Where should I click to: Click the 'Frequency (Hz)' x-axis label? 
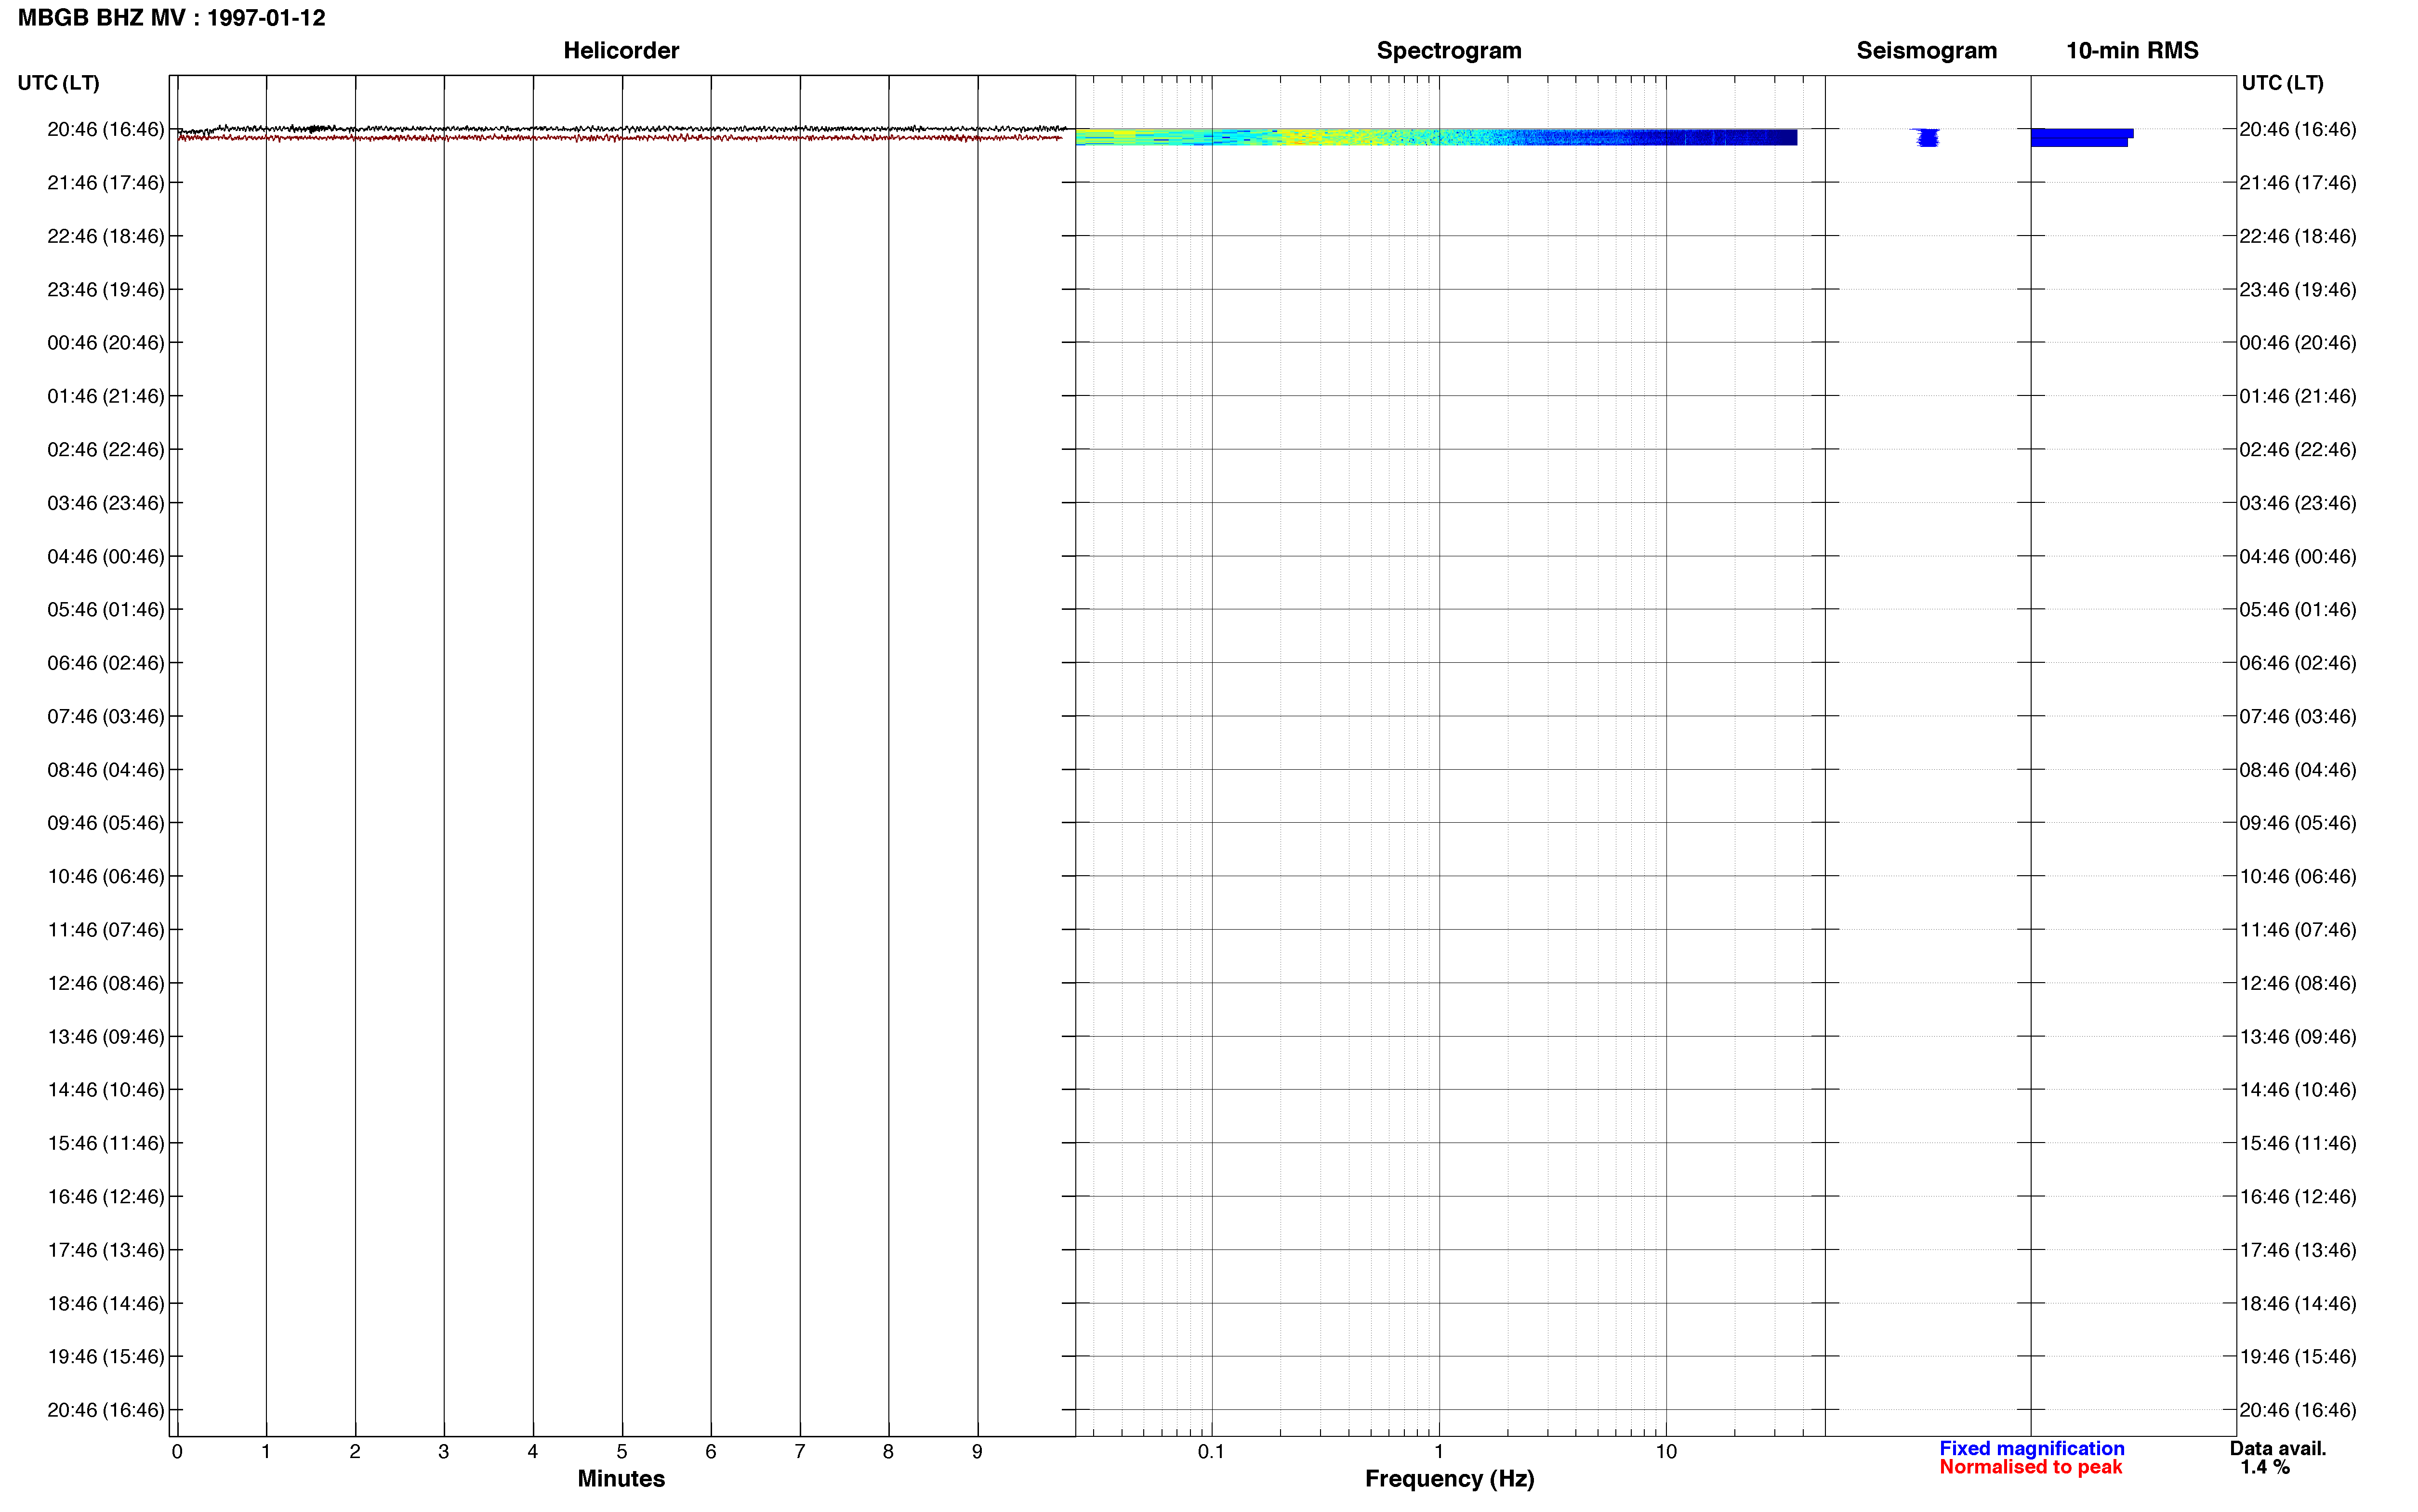click(1449, 1478)
